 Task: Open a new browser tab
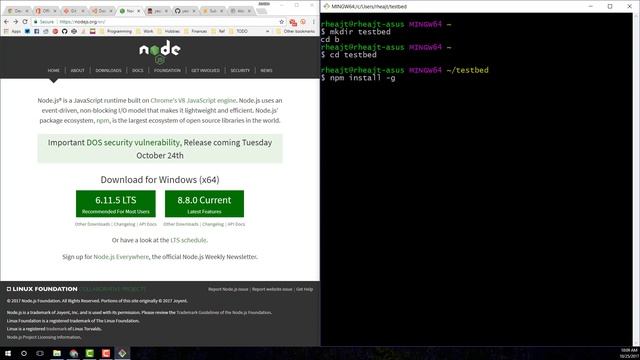coord(261,11)
